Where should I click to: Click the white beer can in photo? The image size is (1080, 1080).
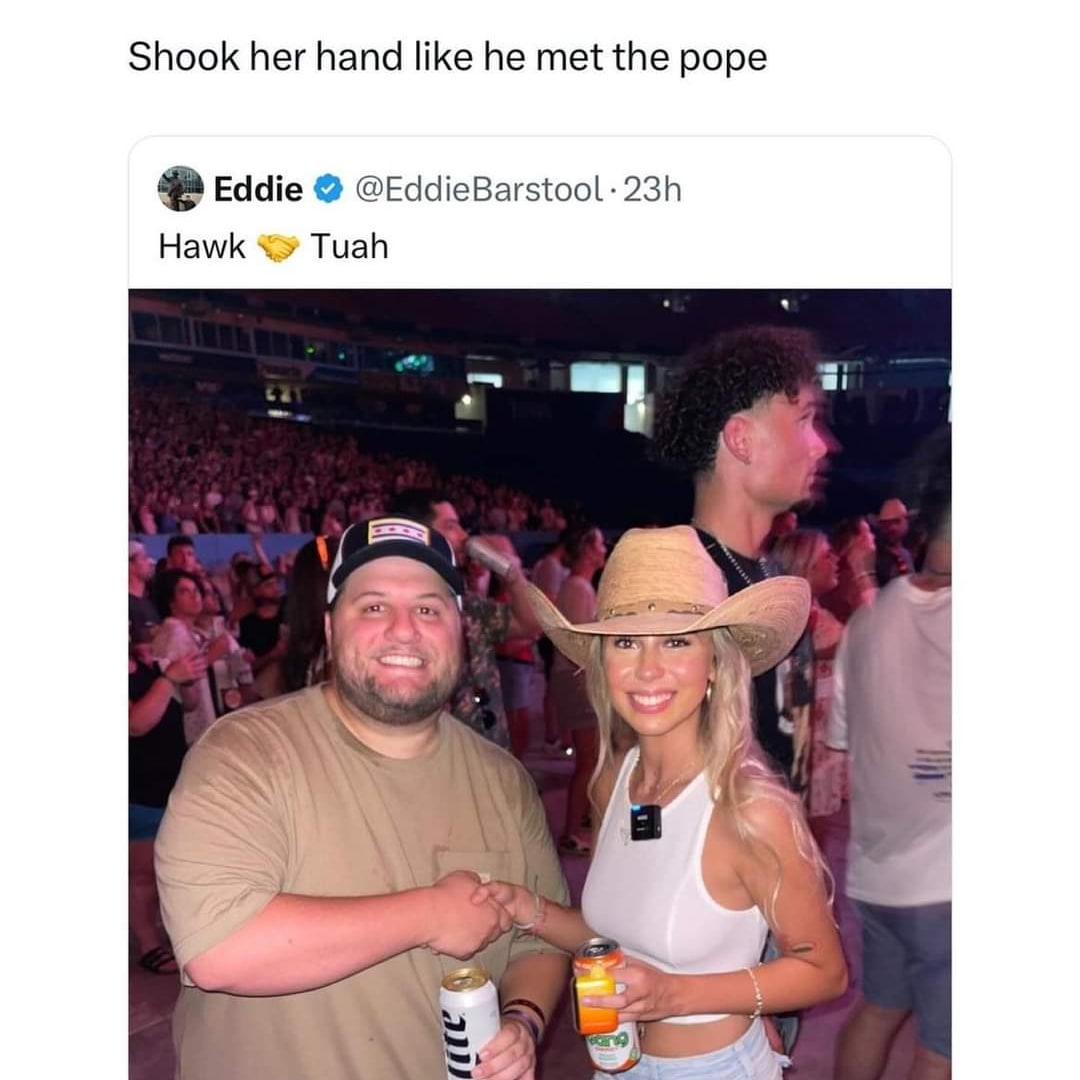(469, 1017)
